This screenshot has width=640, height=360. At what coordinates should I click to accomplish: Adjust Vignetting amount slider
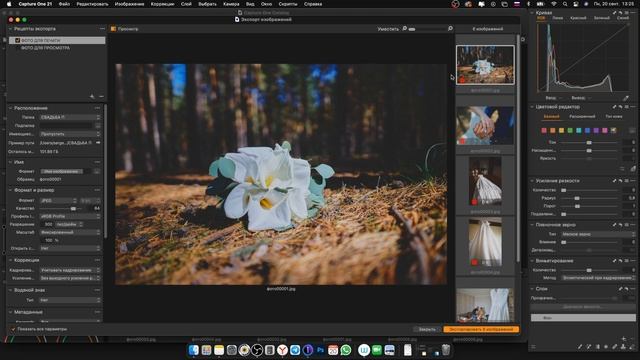pyautogui.click(x=589, y=270)
